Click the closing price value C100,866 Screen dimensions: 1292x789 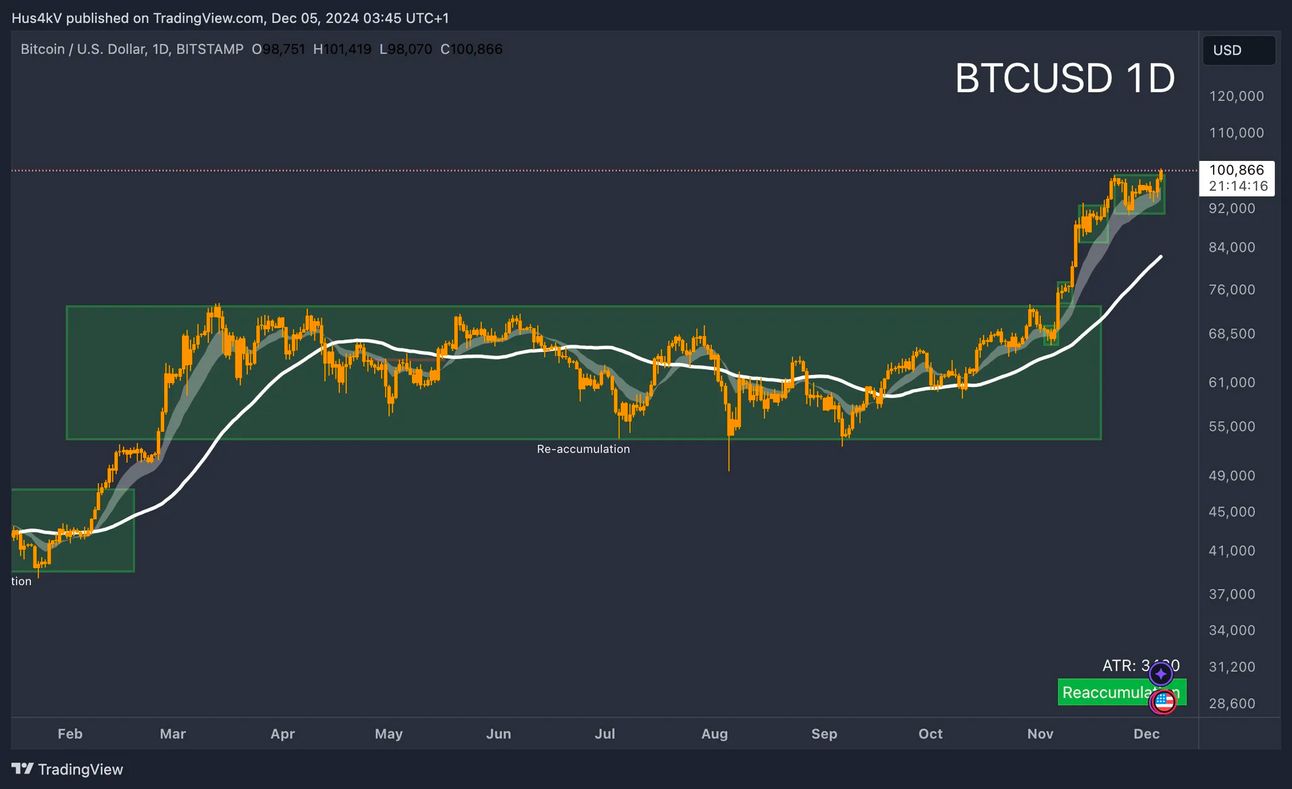click(471, 48)
